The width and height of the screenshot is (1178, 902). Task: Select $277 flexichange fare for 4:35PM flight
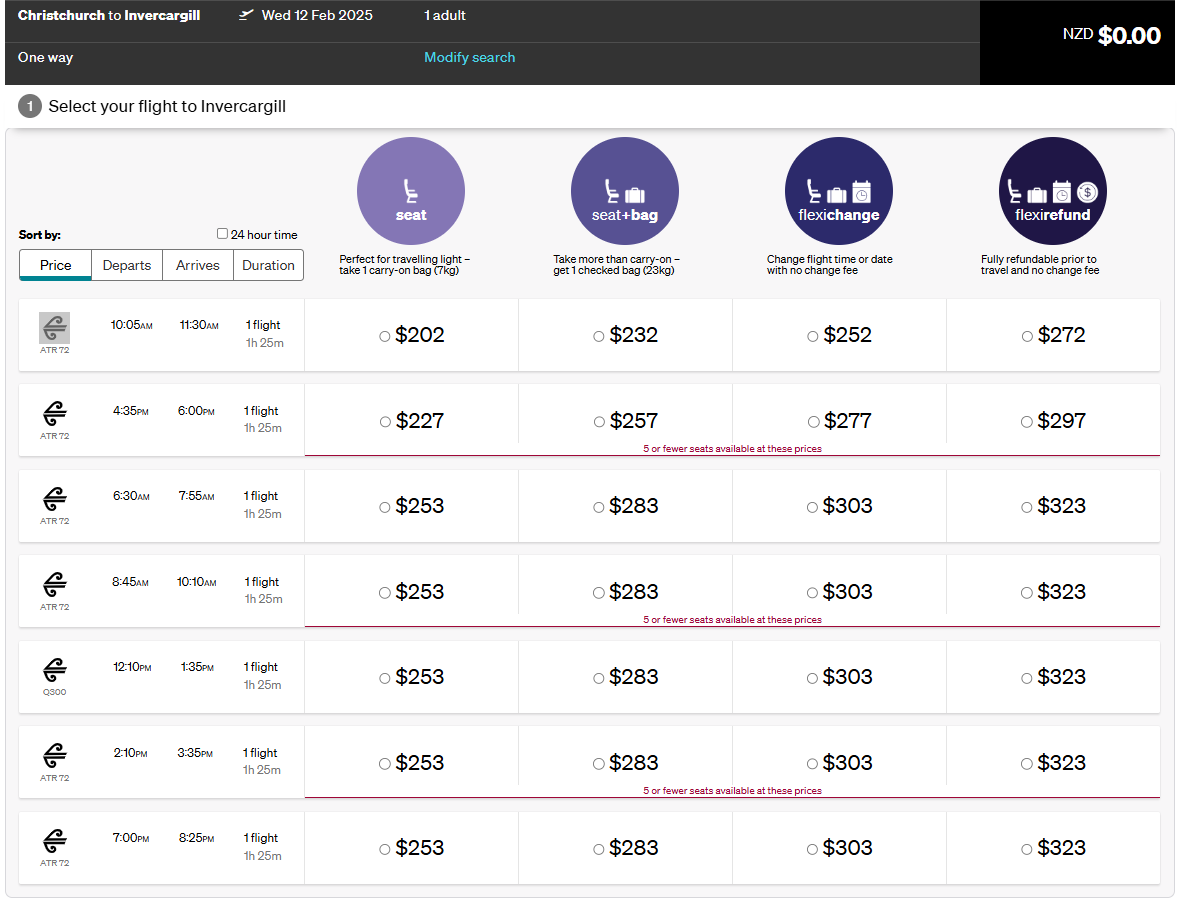(814, 422)
